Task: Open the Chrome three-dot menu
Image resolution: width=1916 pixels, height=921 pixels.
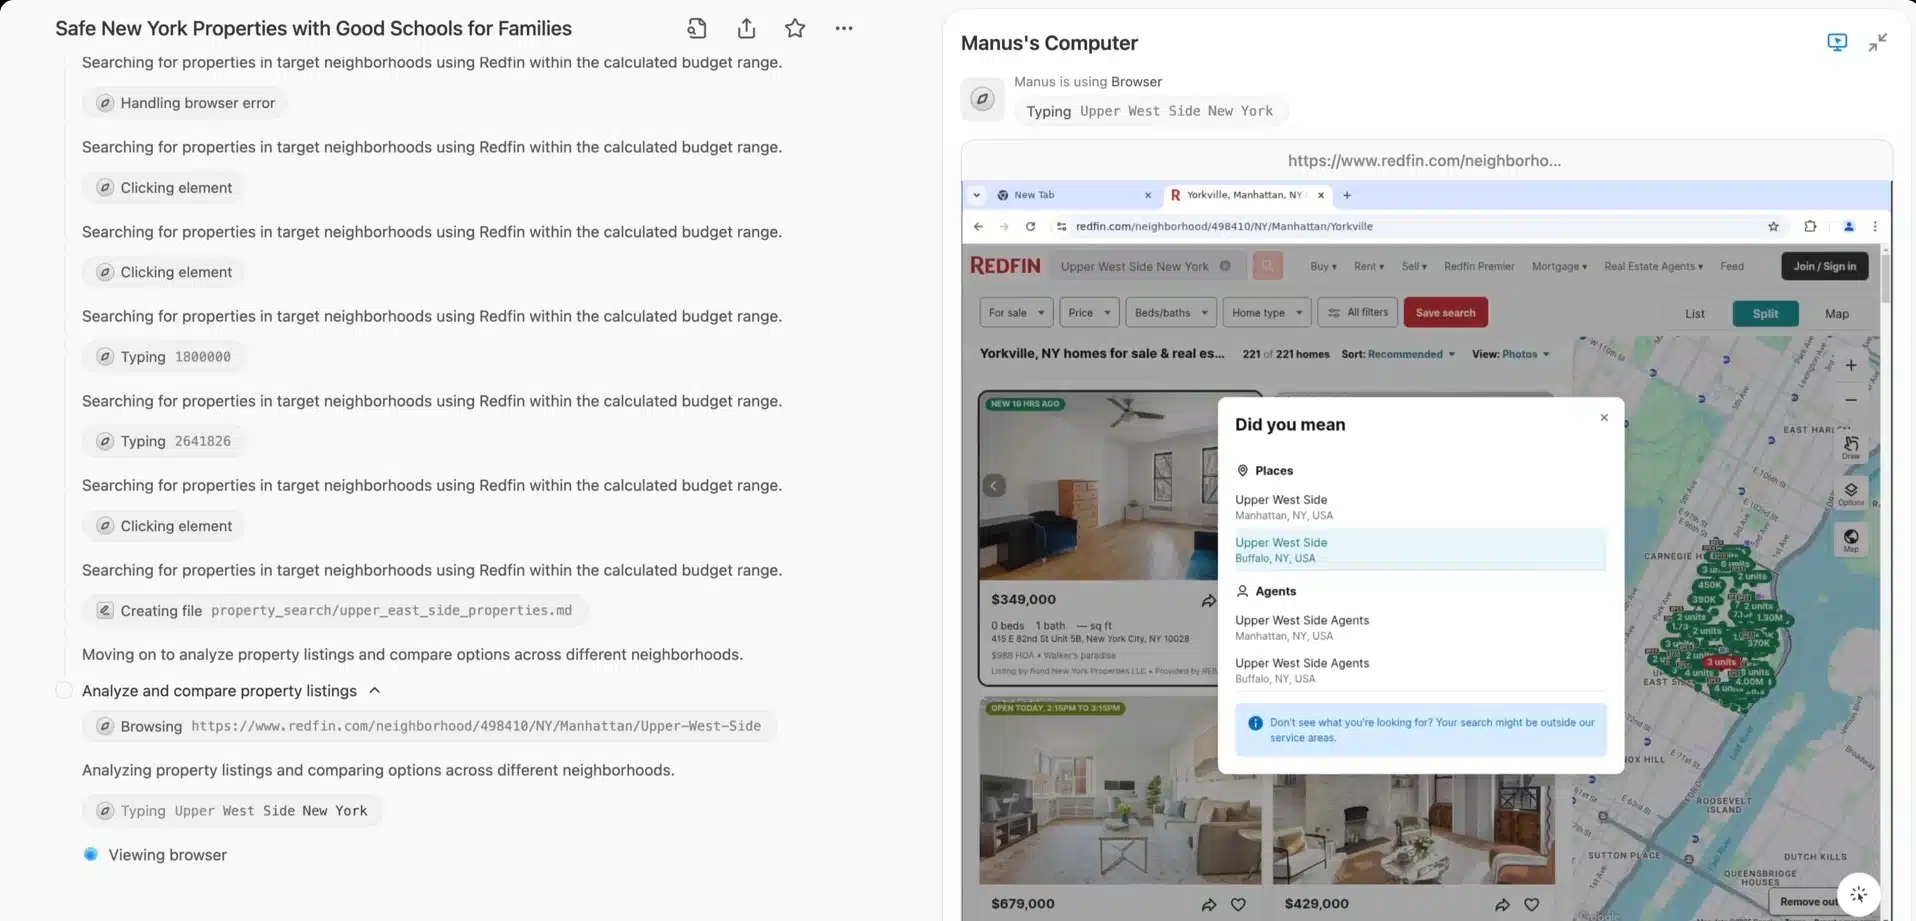Action: coord(1875,227)
